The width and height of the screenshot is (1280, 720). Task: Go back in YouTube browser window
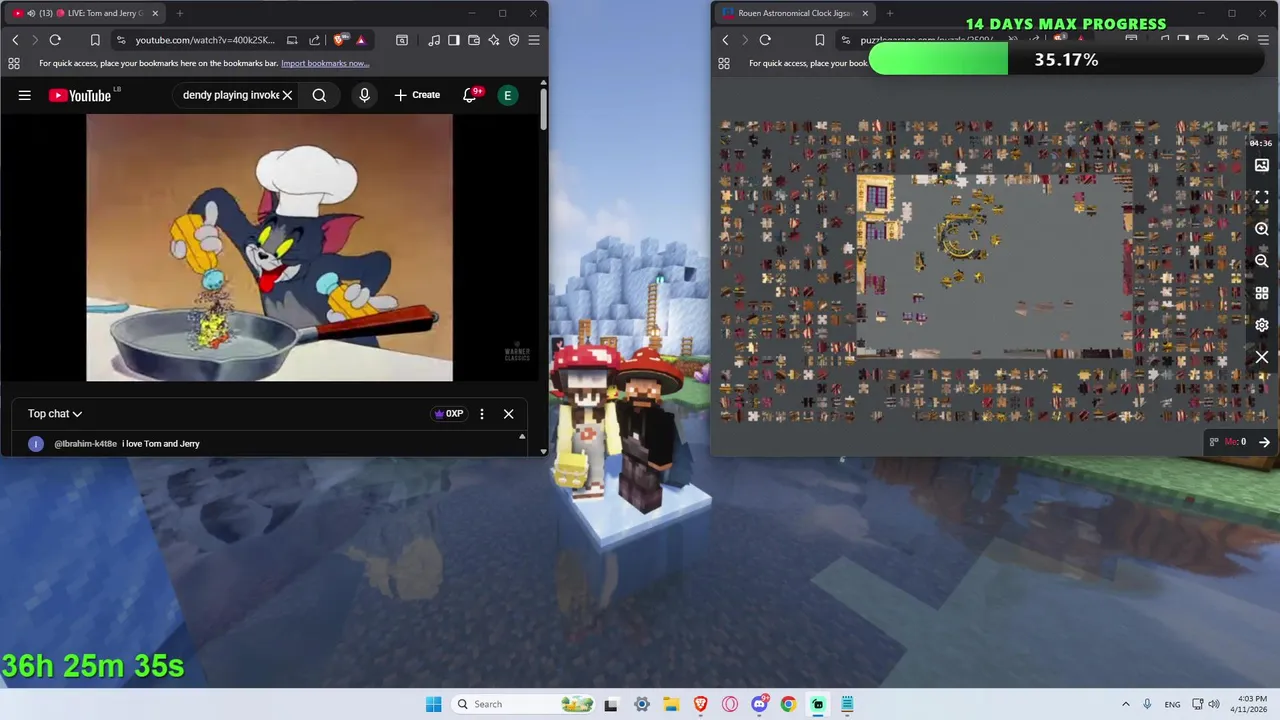point(15,40)
